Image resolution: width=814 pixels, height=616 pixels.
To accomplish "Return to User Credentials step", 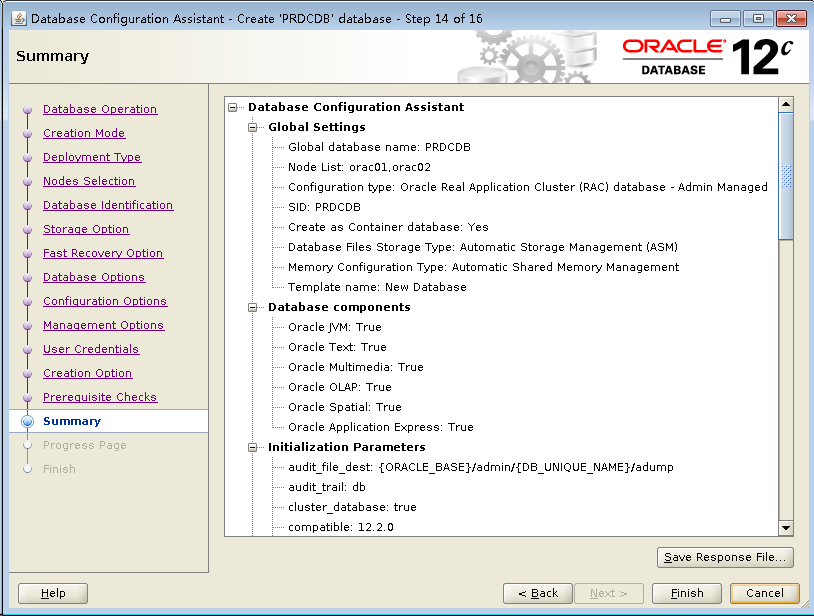I will pos(91,349).
